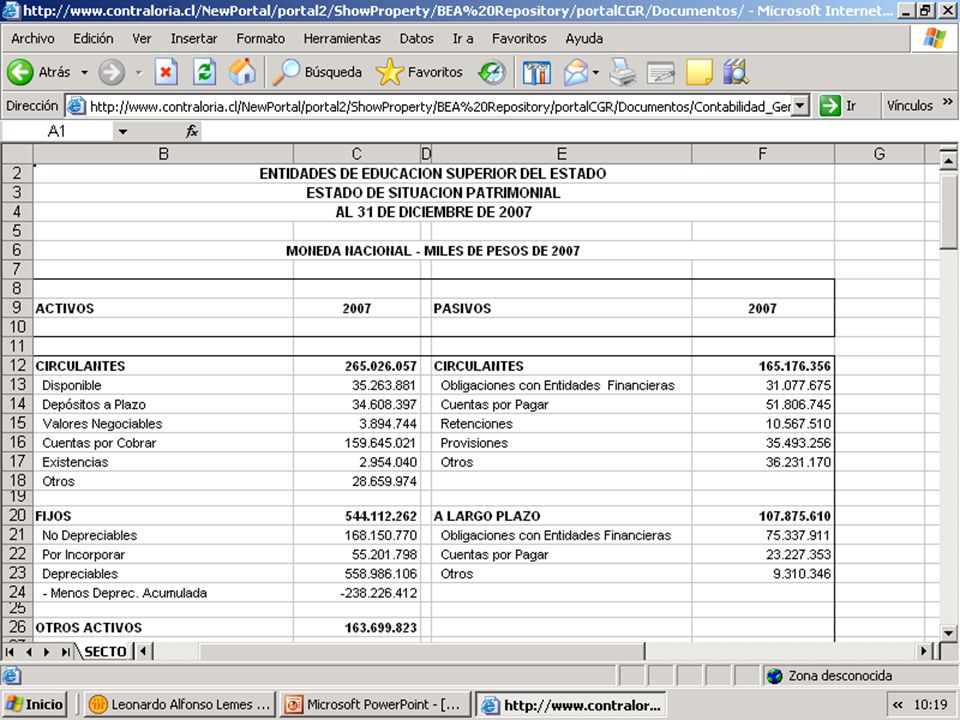Screen dimensions: 960x720
Task: Click the Forward navigation arrow
Action: pos(111,72)
